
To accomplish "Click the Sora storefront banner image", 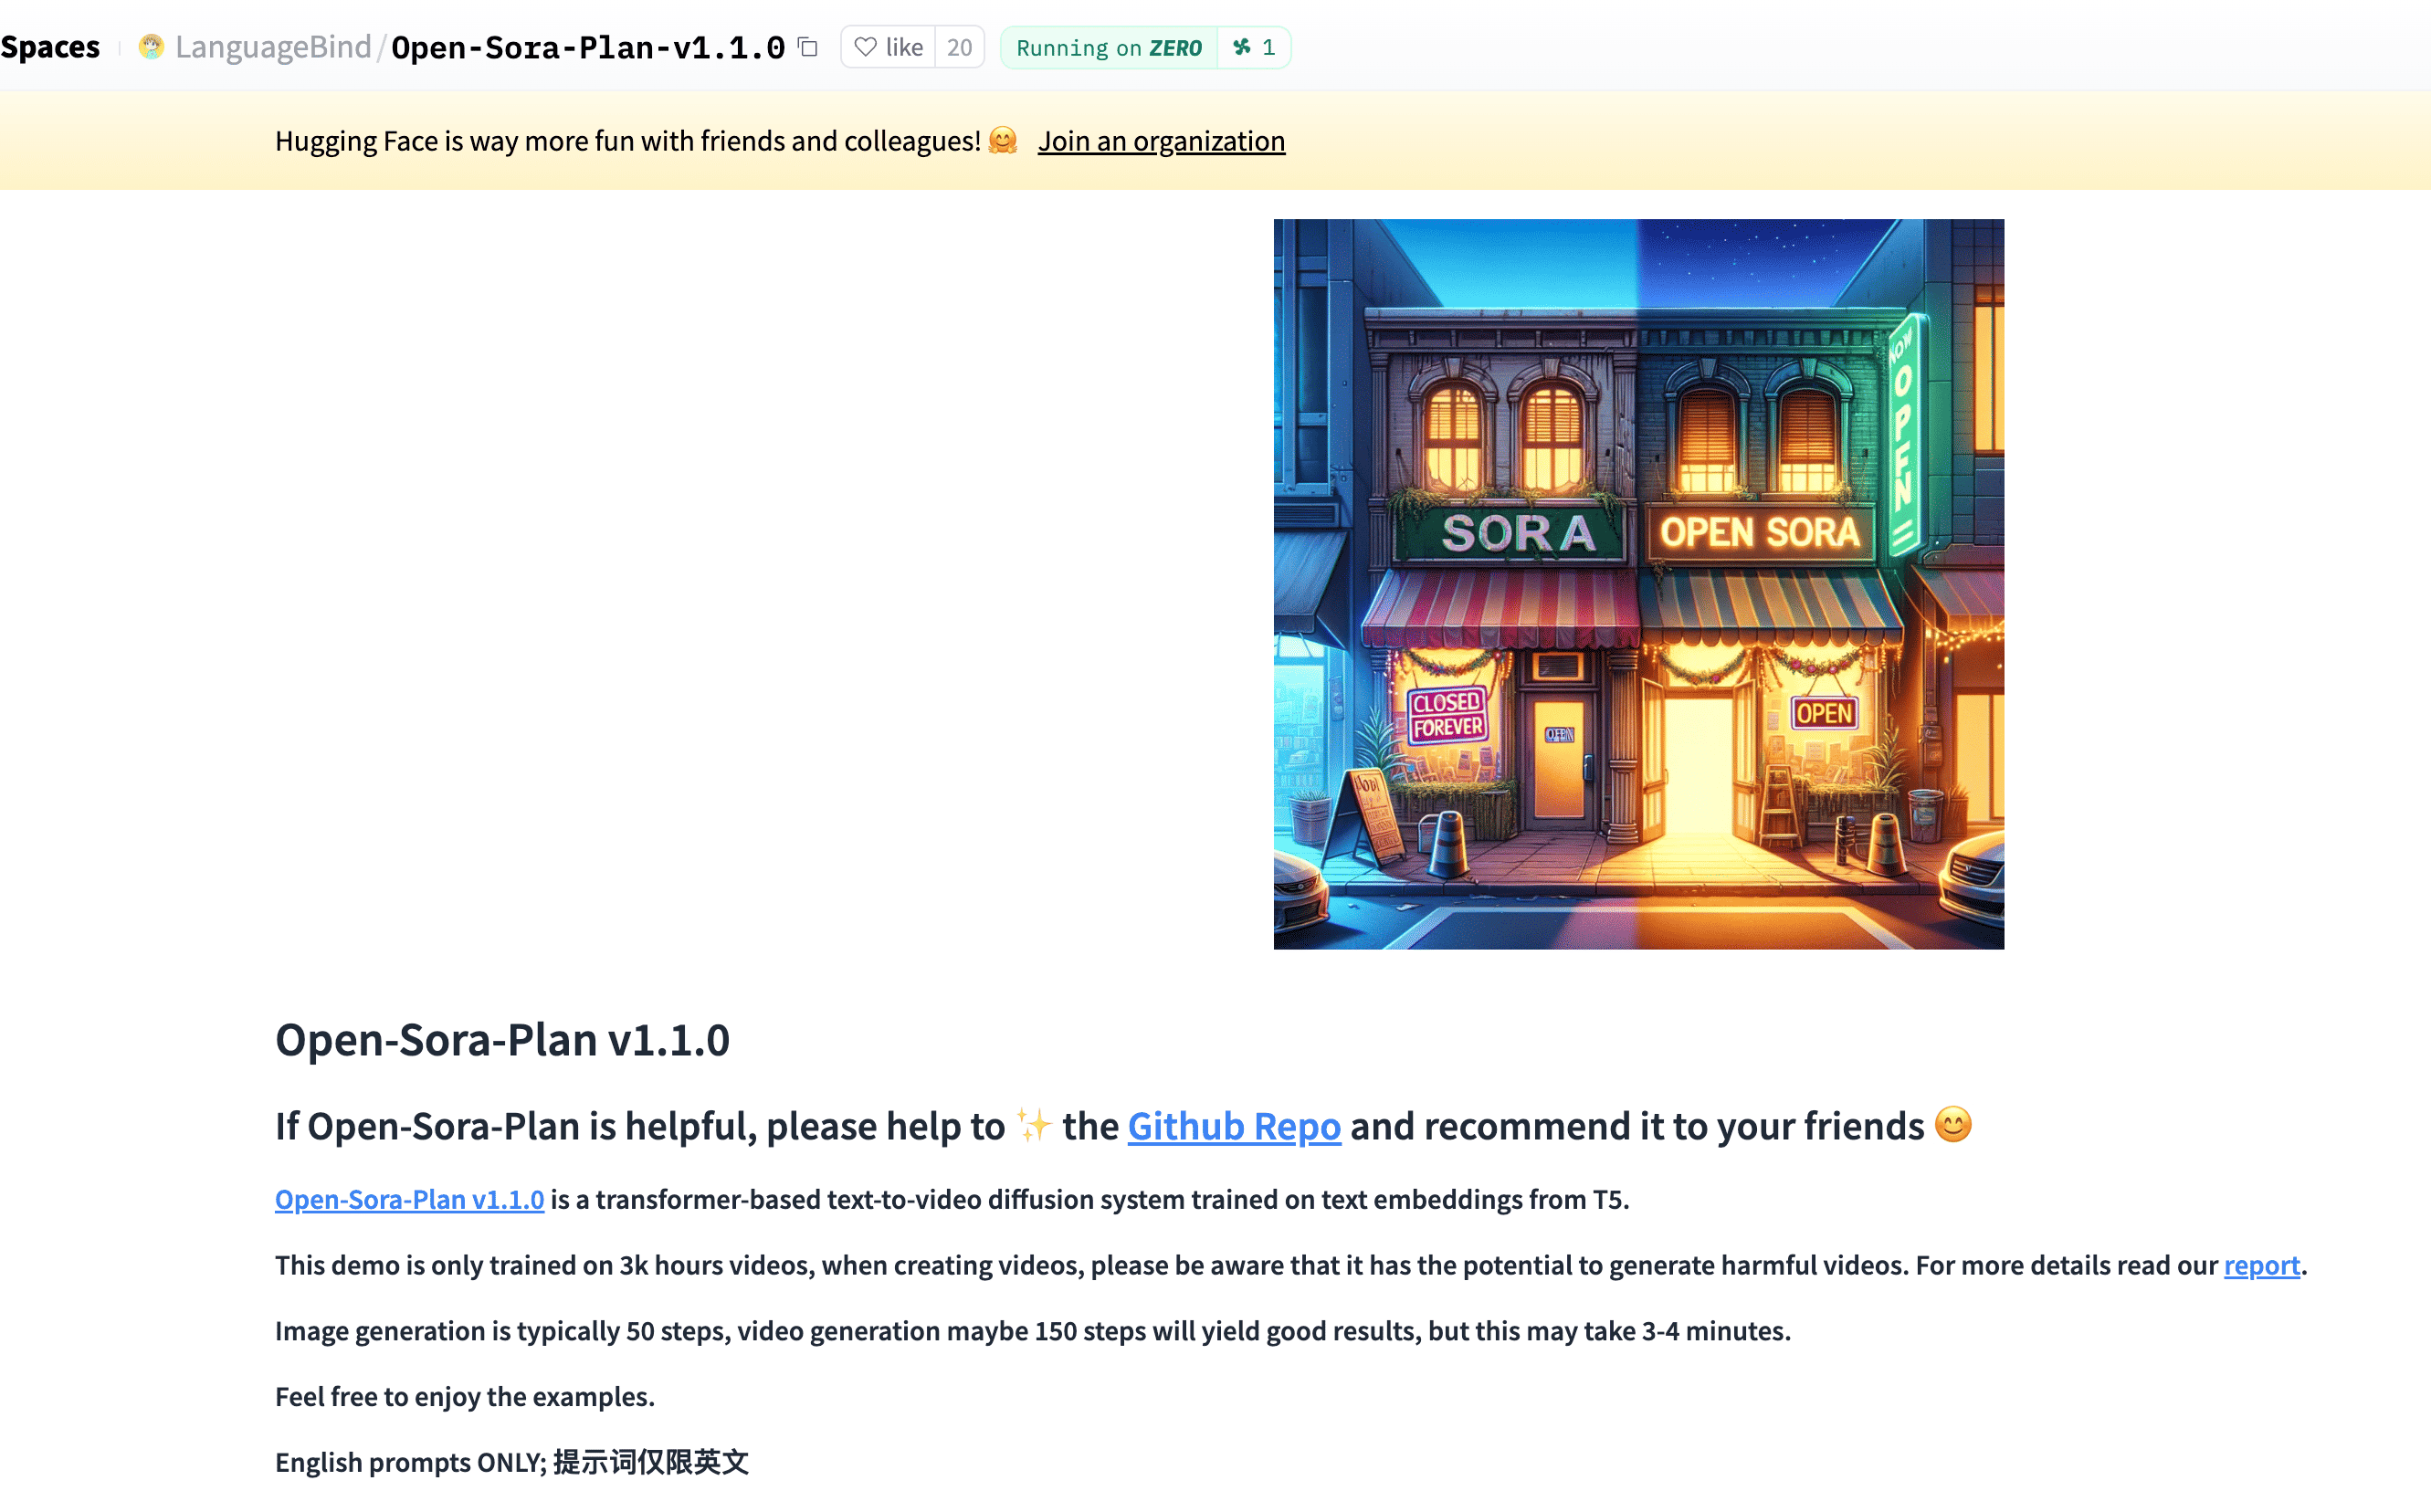I will click(x=1638, y=584).
